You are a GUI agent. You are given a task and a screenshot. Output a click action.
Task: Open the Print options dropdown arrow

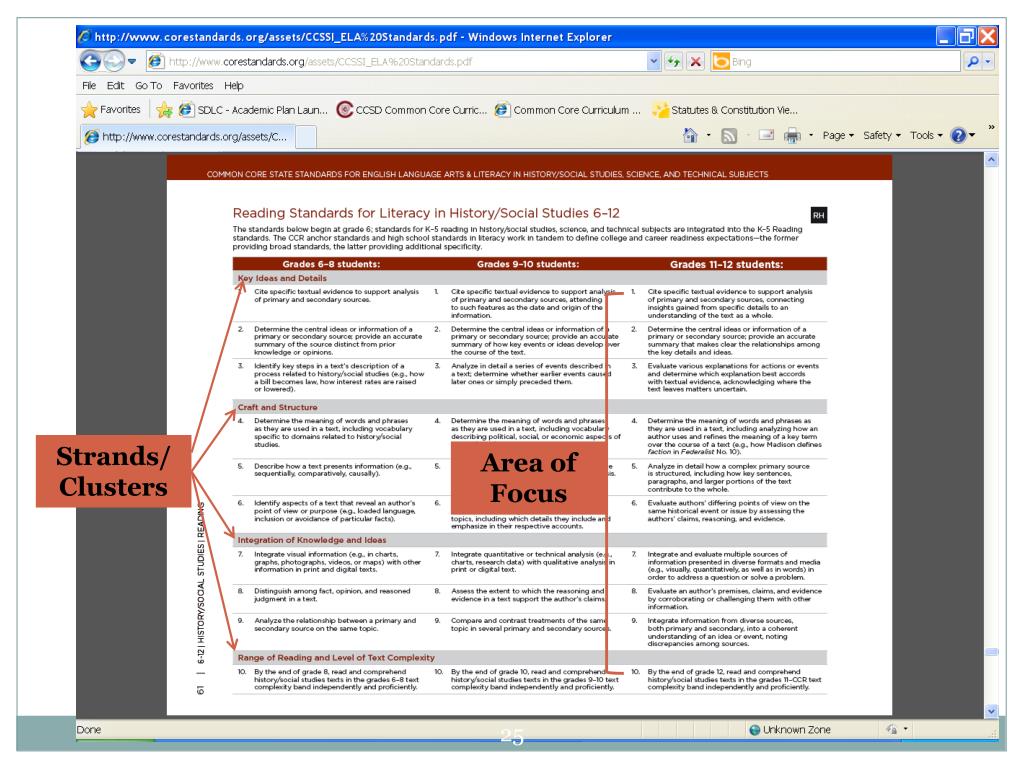pyautogui.click(x=811, y=135)
